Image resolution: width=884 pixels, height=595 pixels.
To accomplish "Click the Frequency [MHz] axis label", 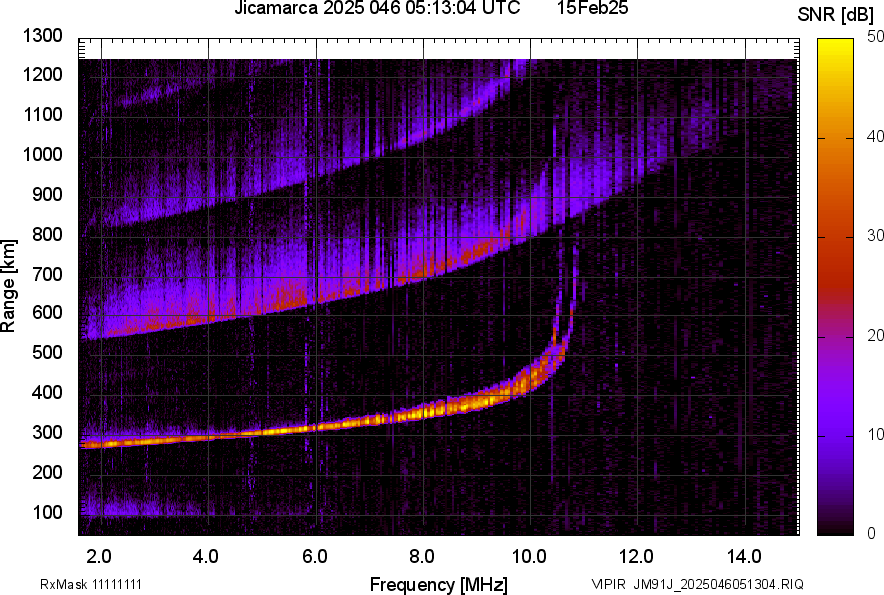I will pyautogui.click(x=438, y=584).
